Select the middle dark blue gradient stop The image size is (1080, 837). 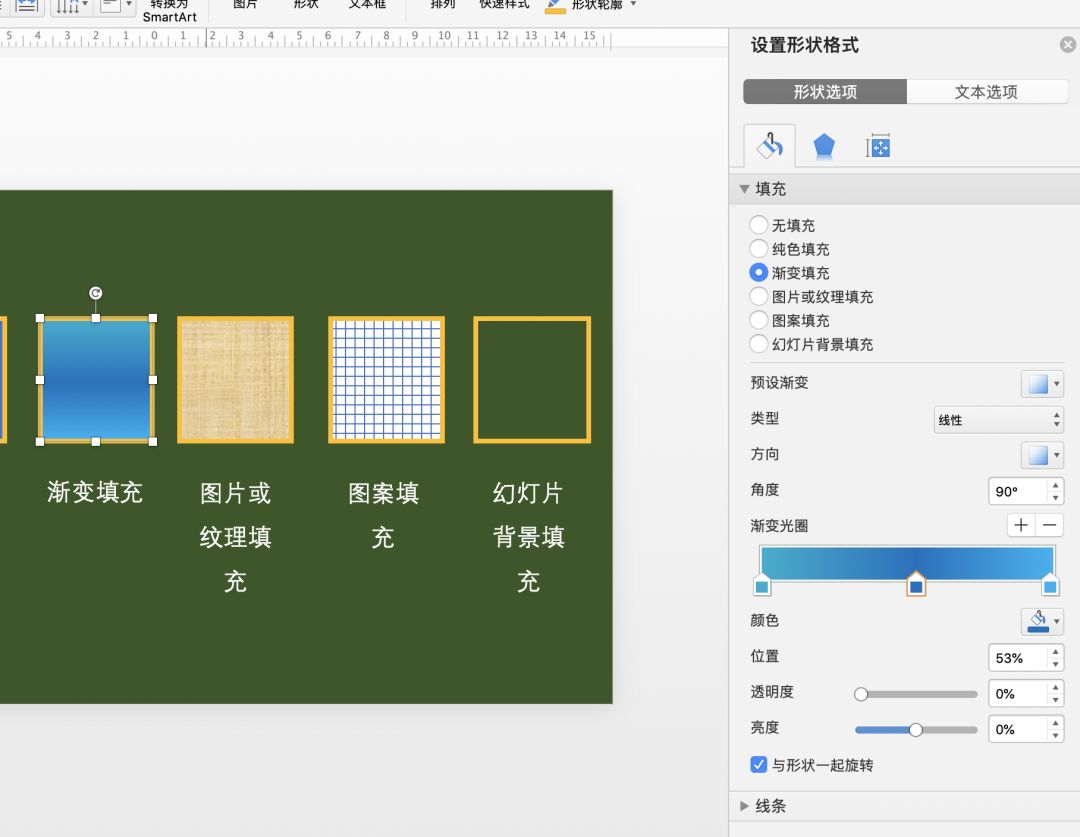915,584
